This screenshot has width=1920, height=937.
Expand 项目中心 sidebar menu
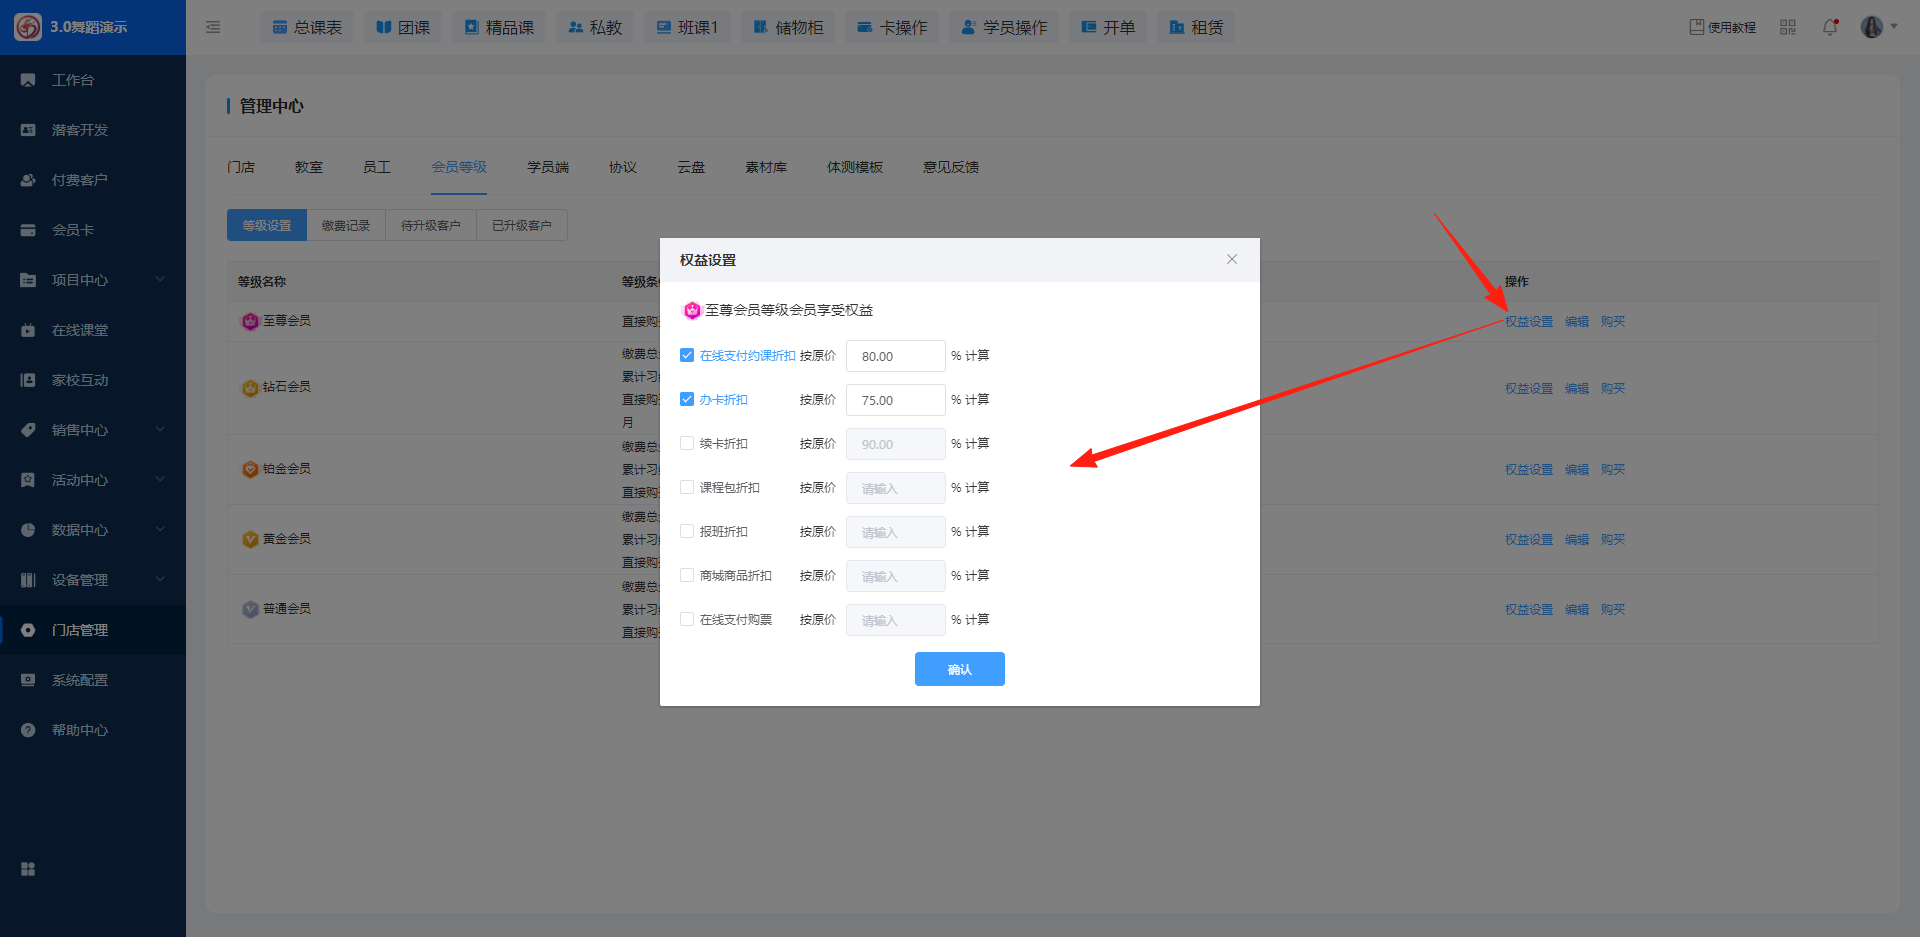pyautogui.click(x=92, y=280)
